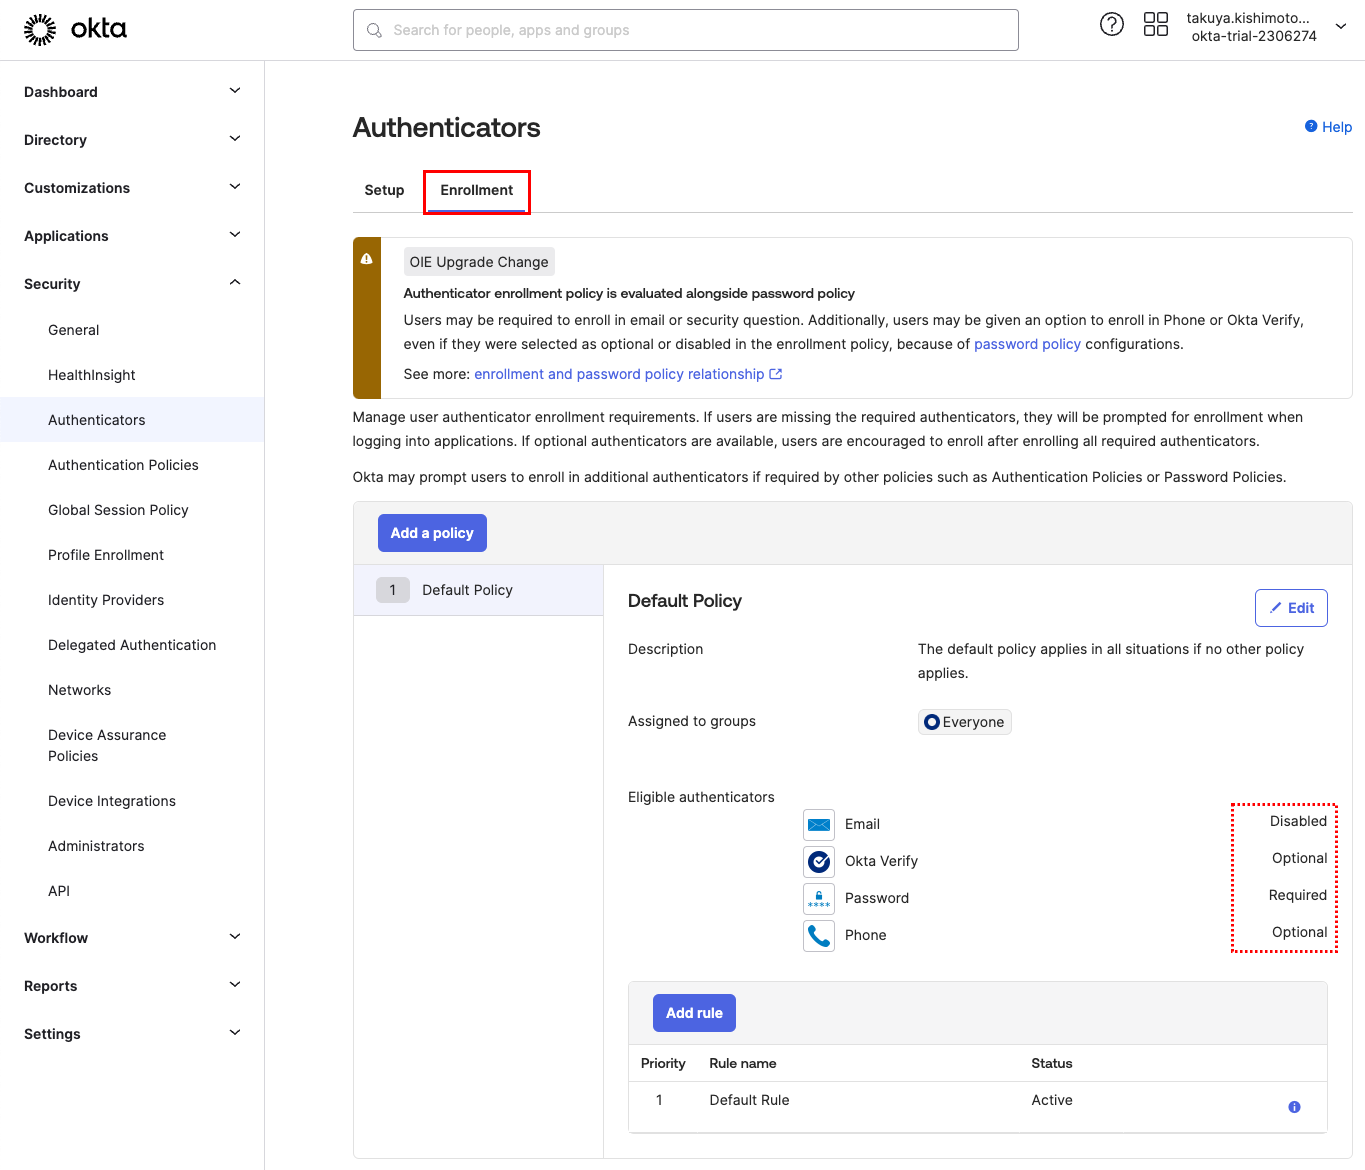The image size is (1365, 1170).
Task: Click the Okta Verify authenticator icon
Action: click(818, 861)
